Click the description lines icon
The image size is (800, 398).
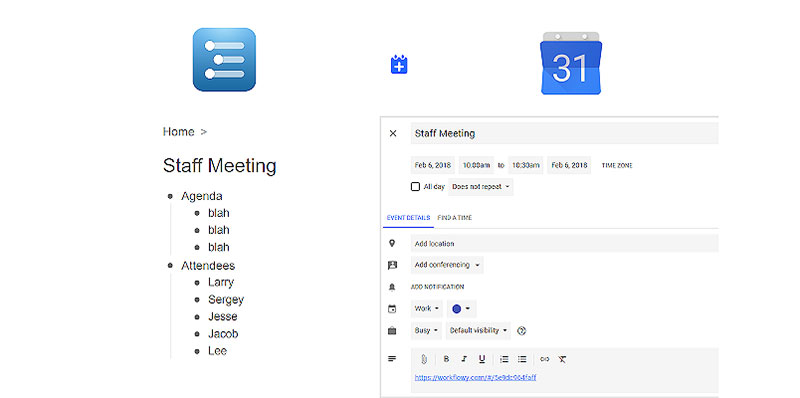pyautogui.click(x=392, y=359)
